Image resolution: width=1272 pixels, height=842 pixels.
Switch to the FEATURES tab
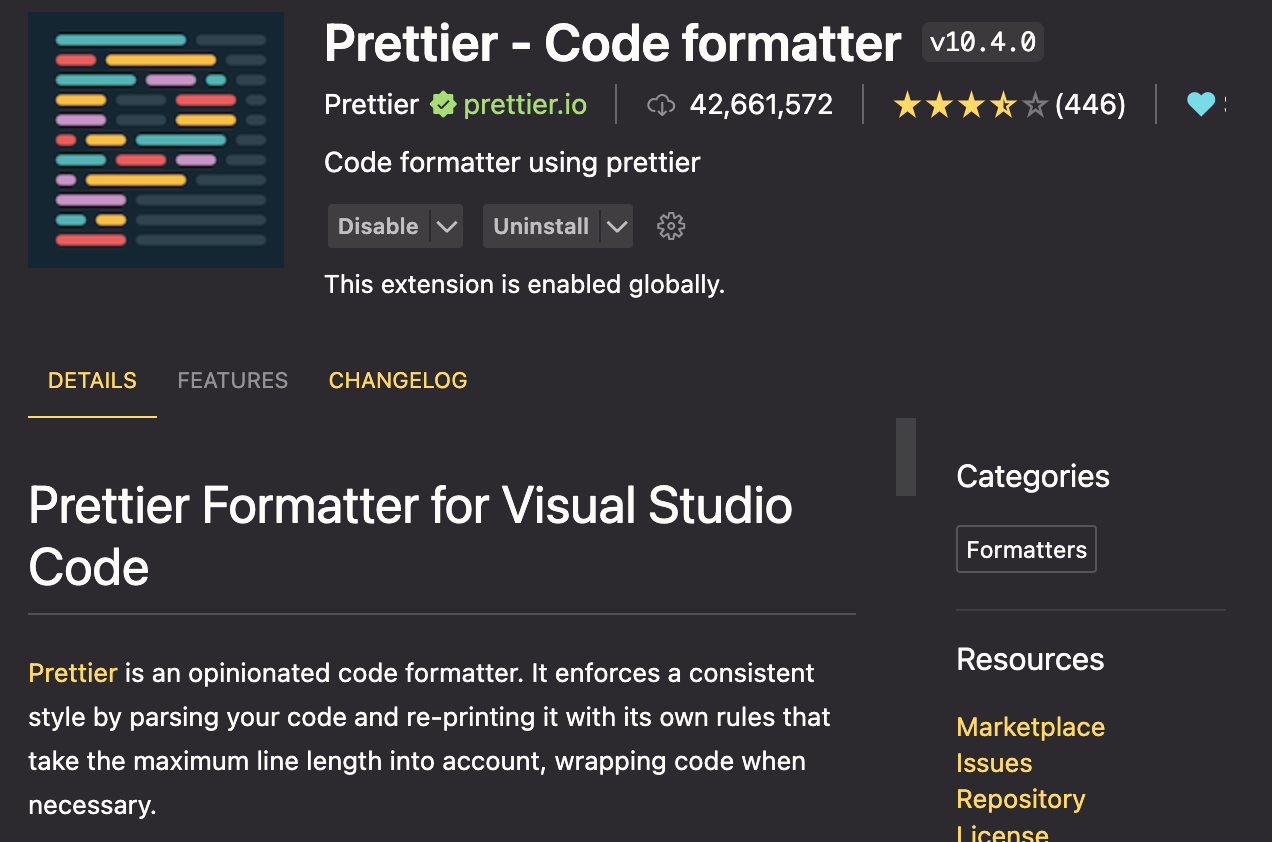point(232,380)
